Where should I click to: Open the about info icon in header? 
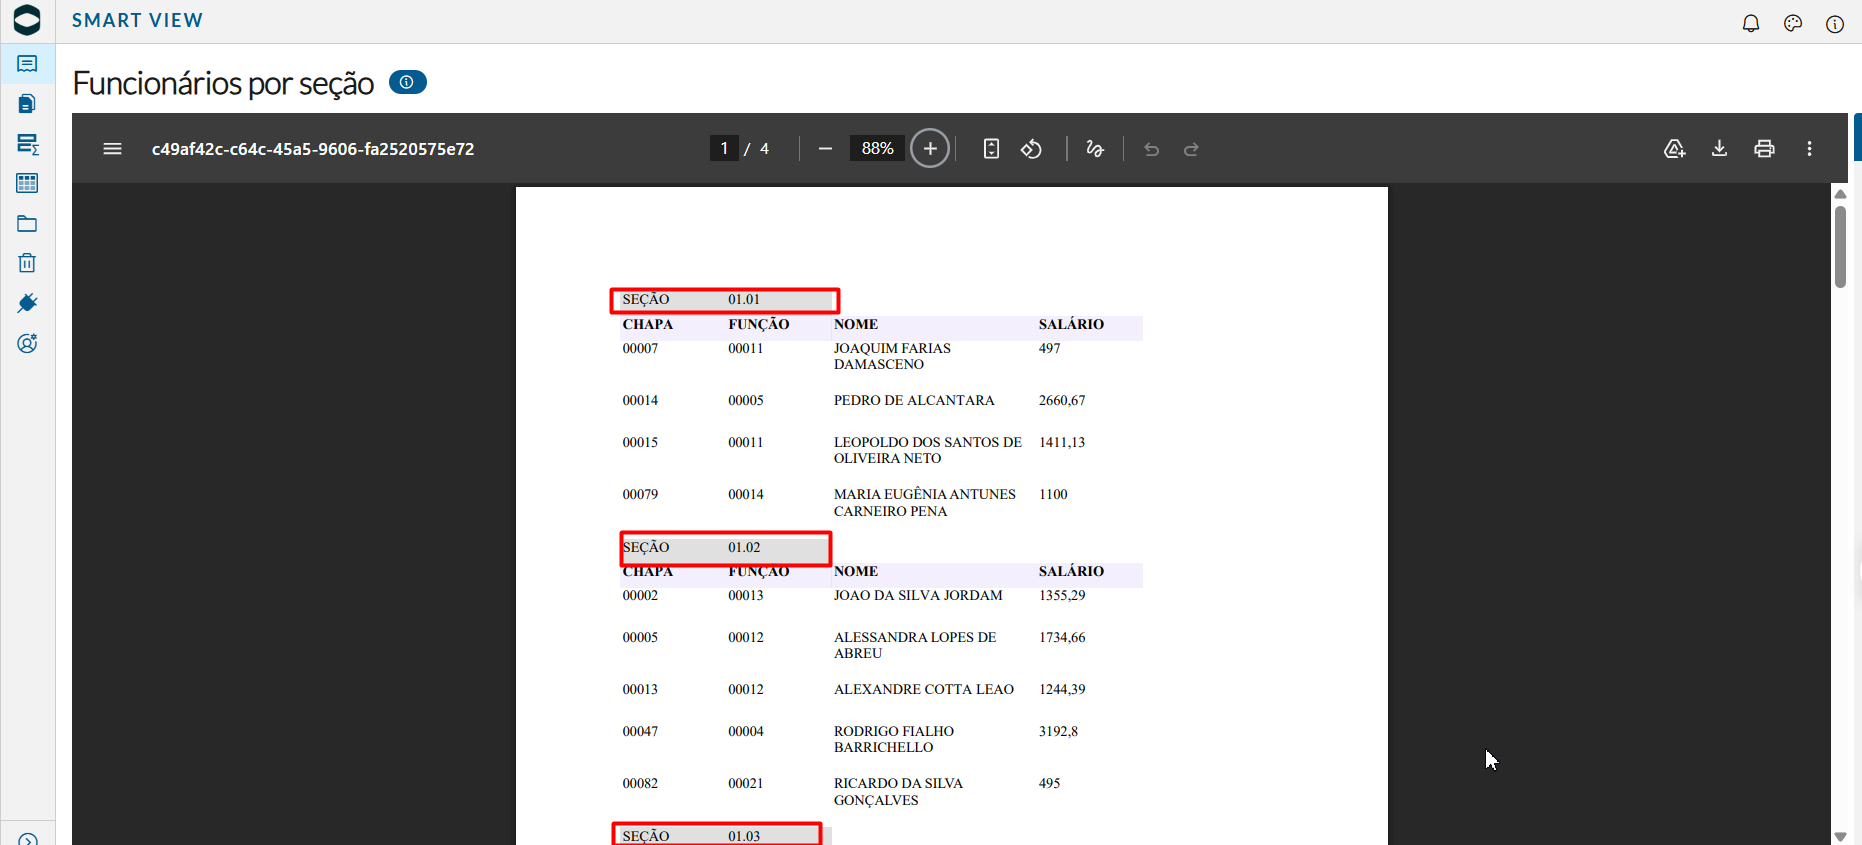coord(1835,24)
